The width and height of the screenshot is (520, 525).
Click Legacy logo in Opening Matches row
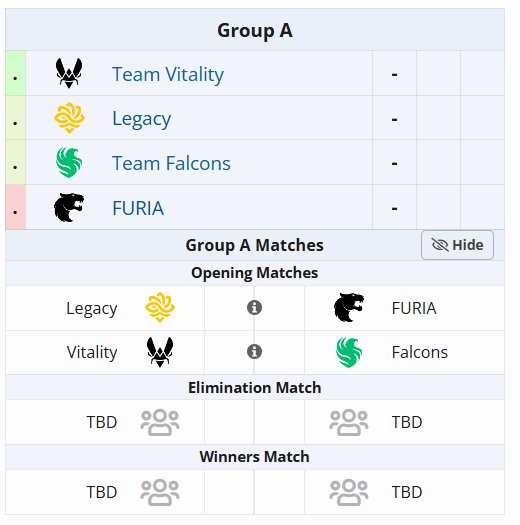160,307
